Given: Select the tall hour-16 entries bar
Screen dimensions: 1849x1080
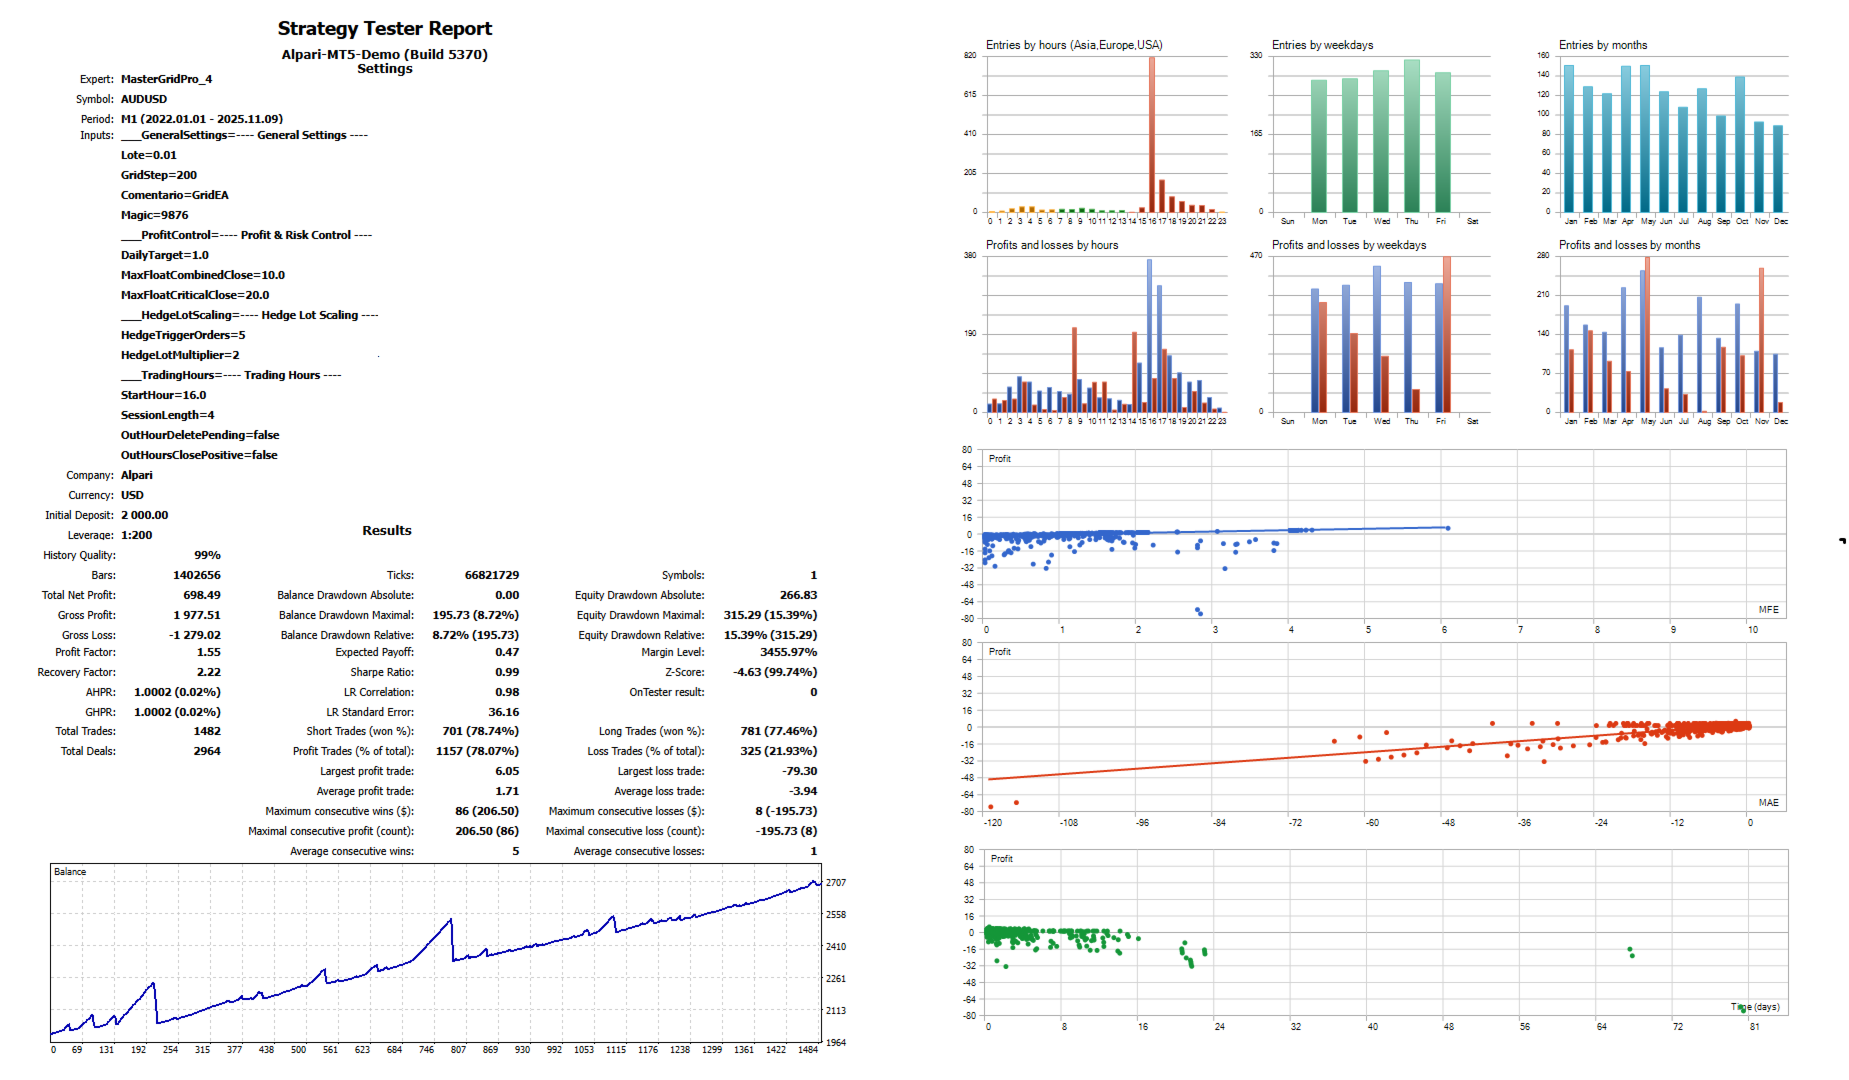Looking at the screenshot, I should pos(1152,134).
